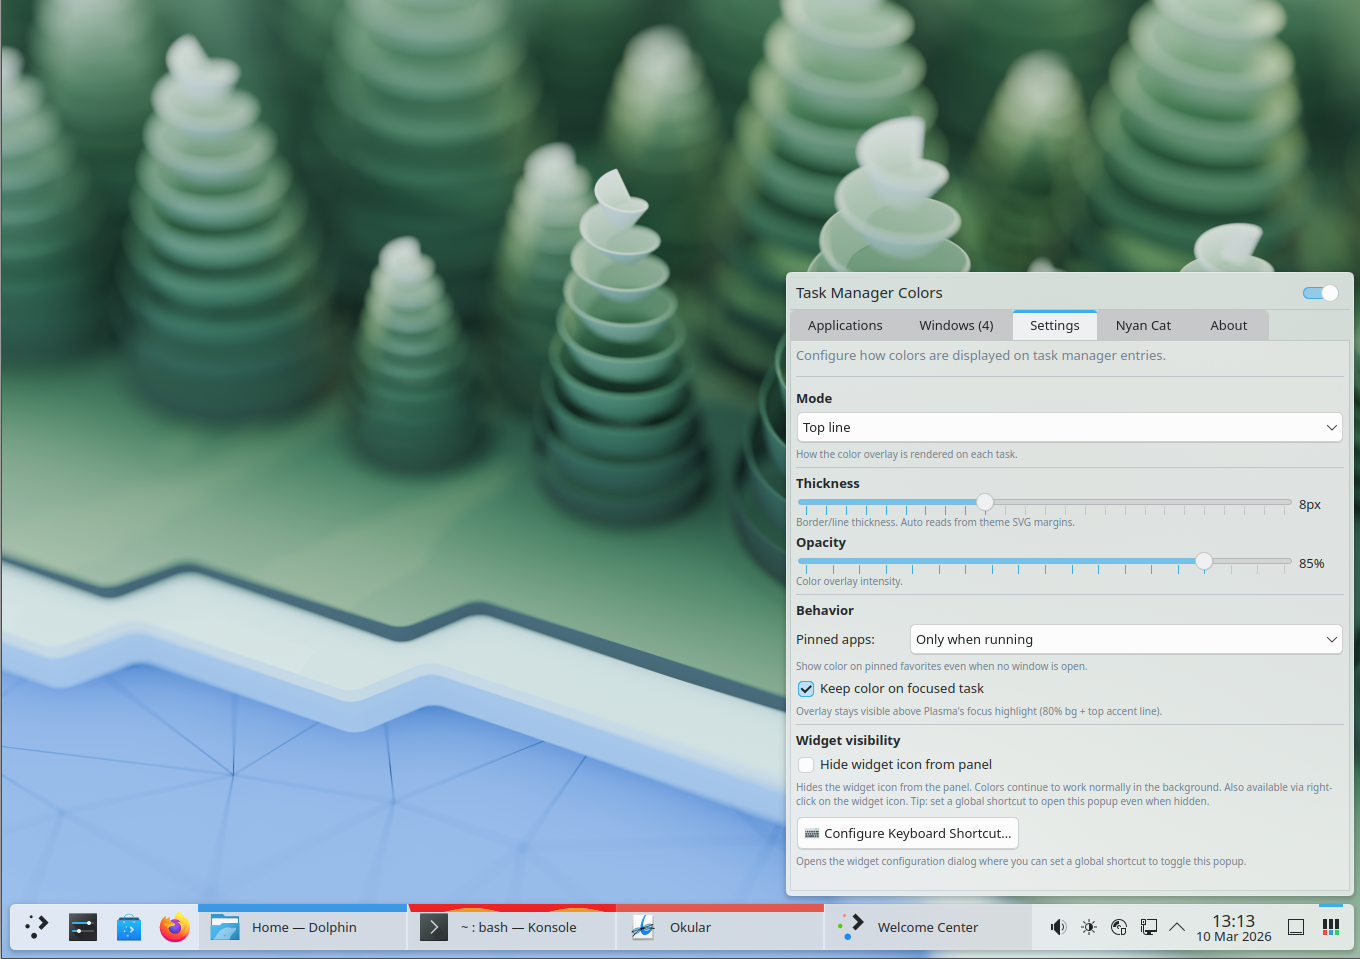
Task: Switch to the Applications tab
Action: tap(845, 325)
